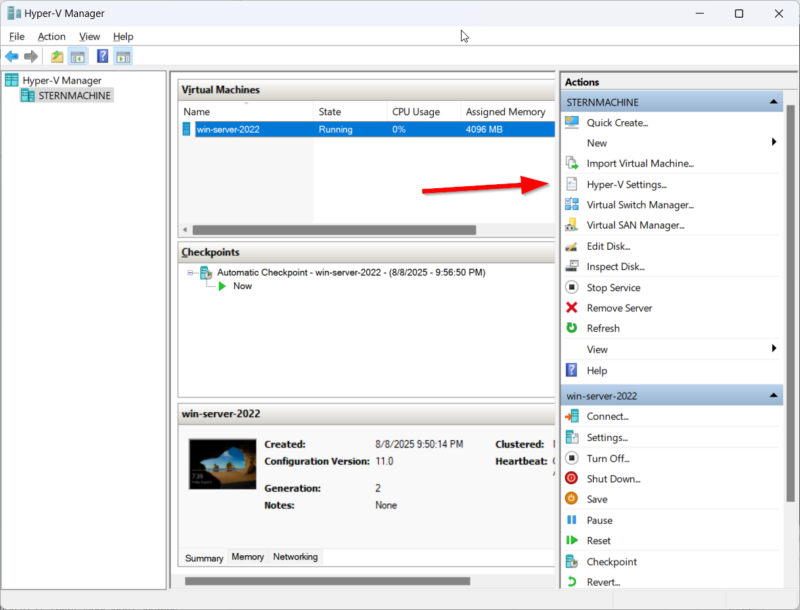Click Connect action label
The width and height of the screenshot is (800, 610).
pos(608,416)
